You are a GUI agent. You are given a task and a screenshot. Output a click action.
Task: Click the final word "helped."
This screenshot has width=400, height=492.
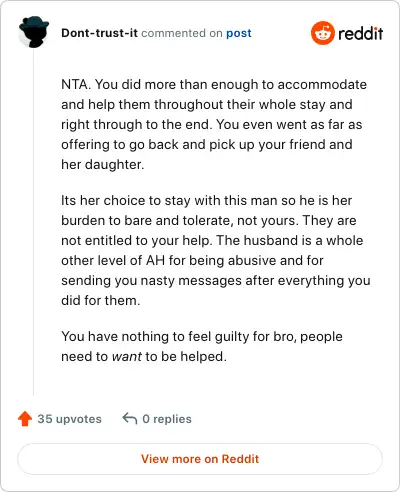[203, 356]
